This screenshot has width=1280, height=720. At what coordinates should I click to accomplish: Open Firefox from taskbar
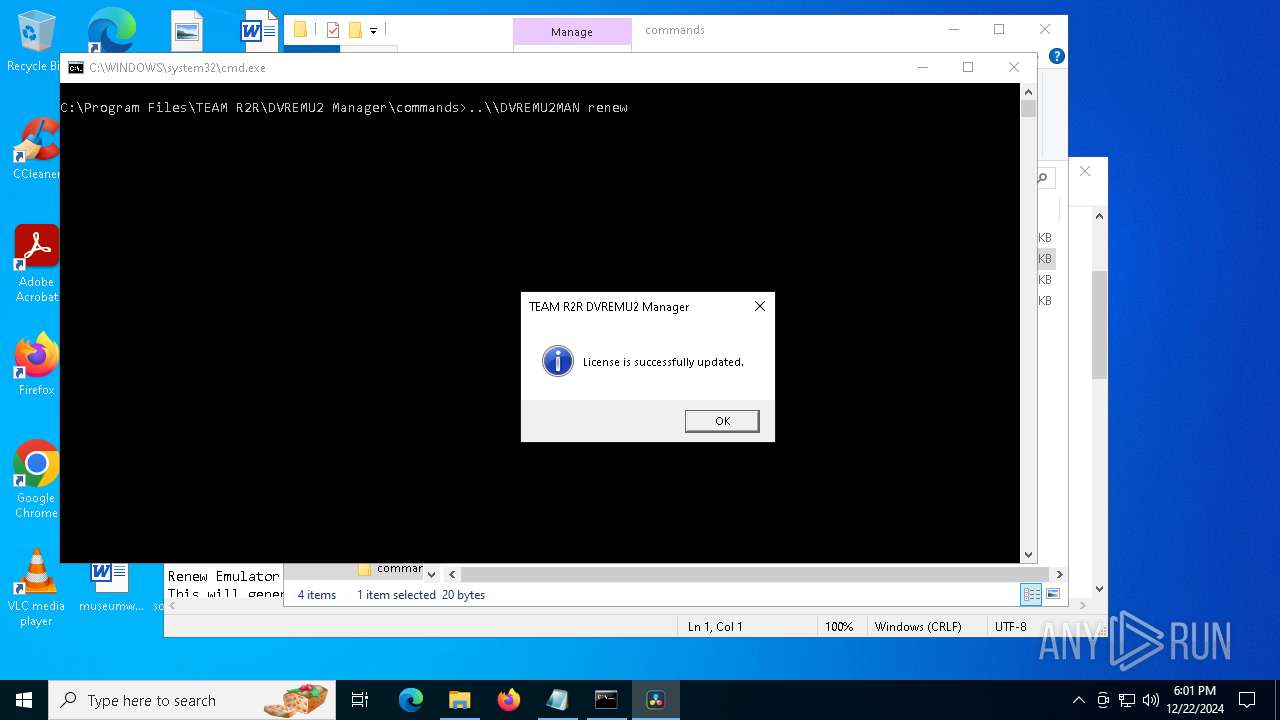point(509,700)
